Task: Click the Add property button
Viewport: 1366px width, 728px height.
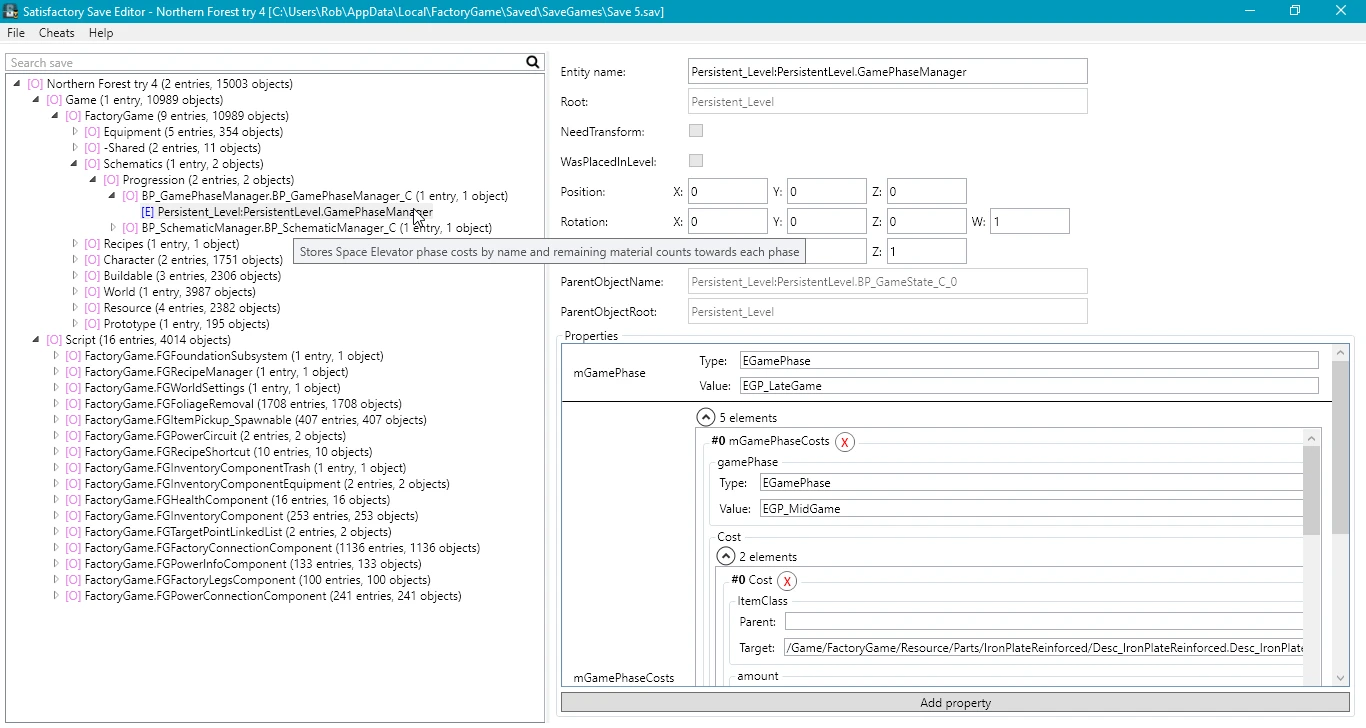Action: [x=954, y=703]
